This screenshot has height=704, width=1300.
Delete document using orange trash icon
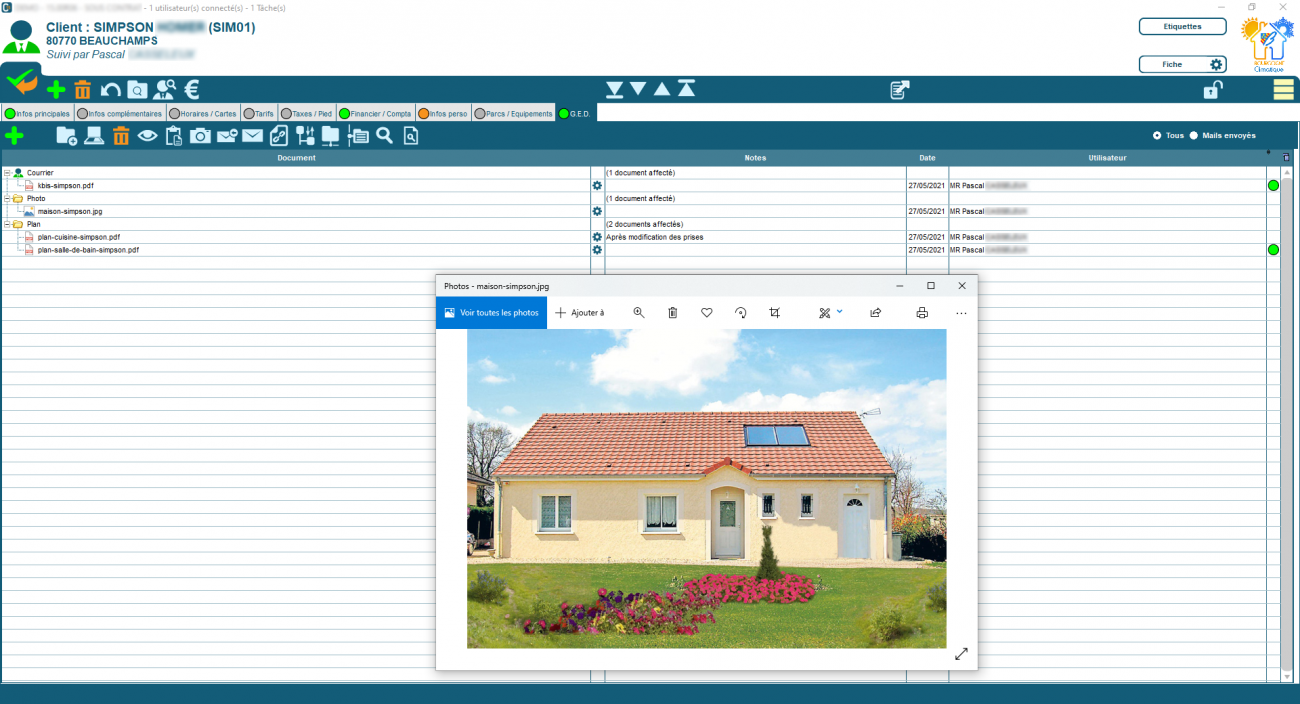122,135
